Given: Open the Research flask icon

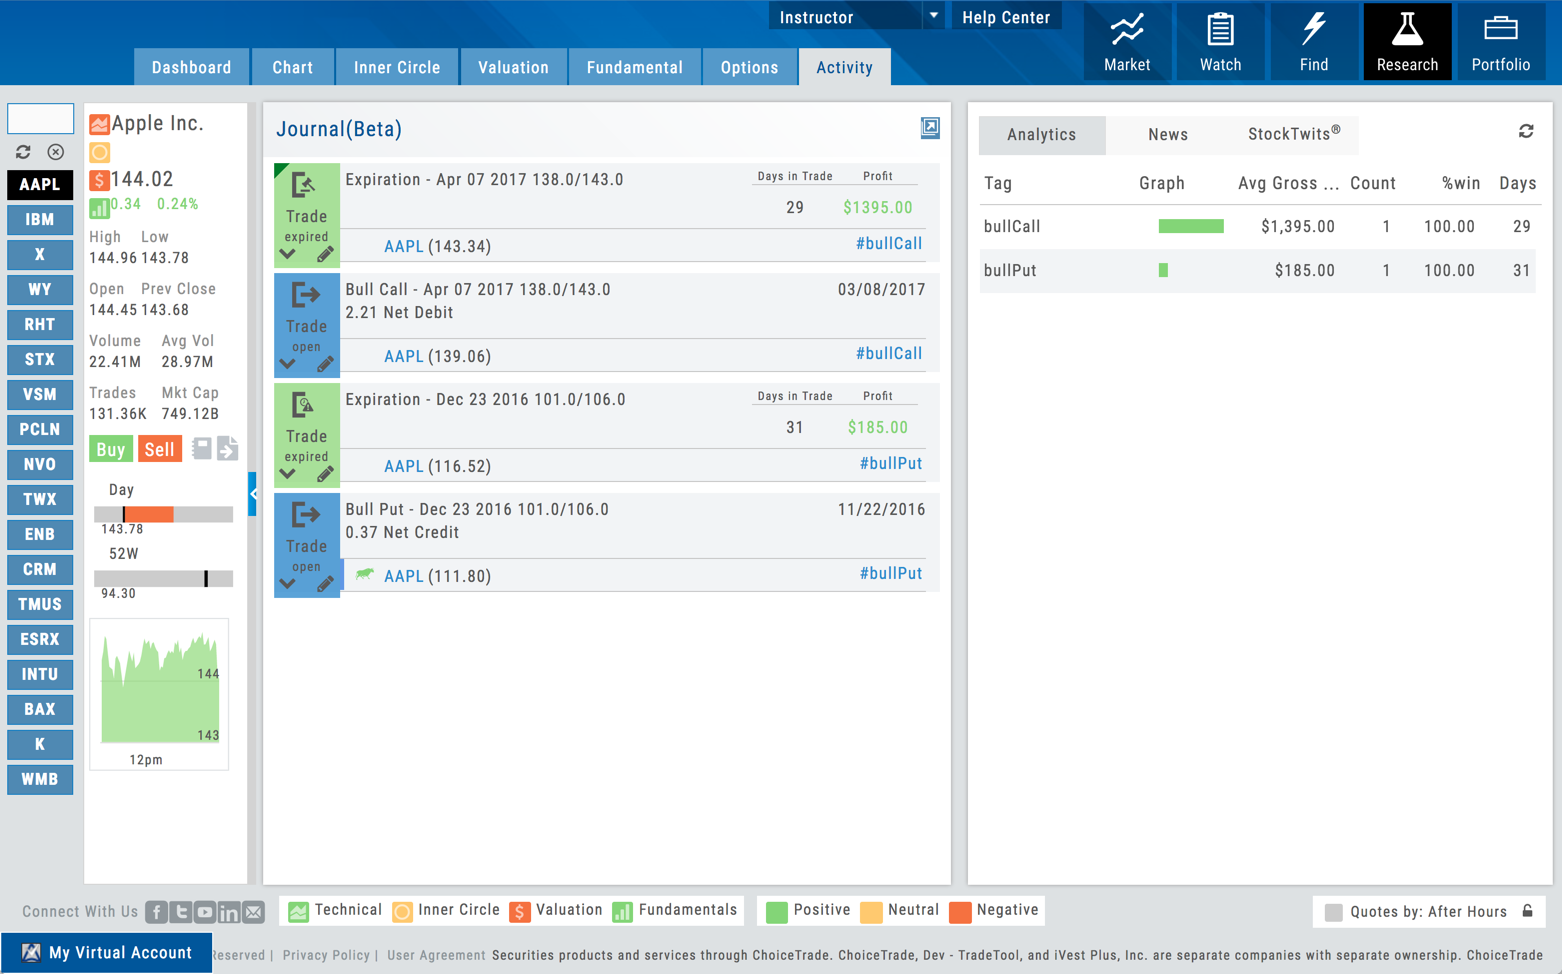Looking at the screenshot, I should 1407,42.
